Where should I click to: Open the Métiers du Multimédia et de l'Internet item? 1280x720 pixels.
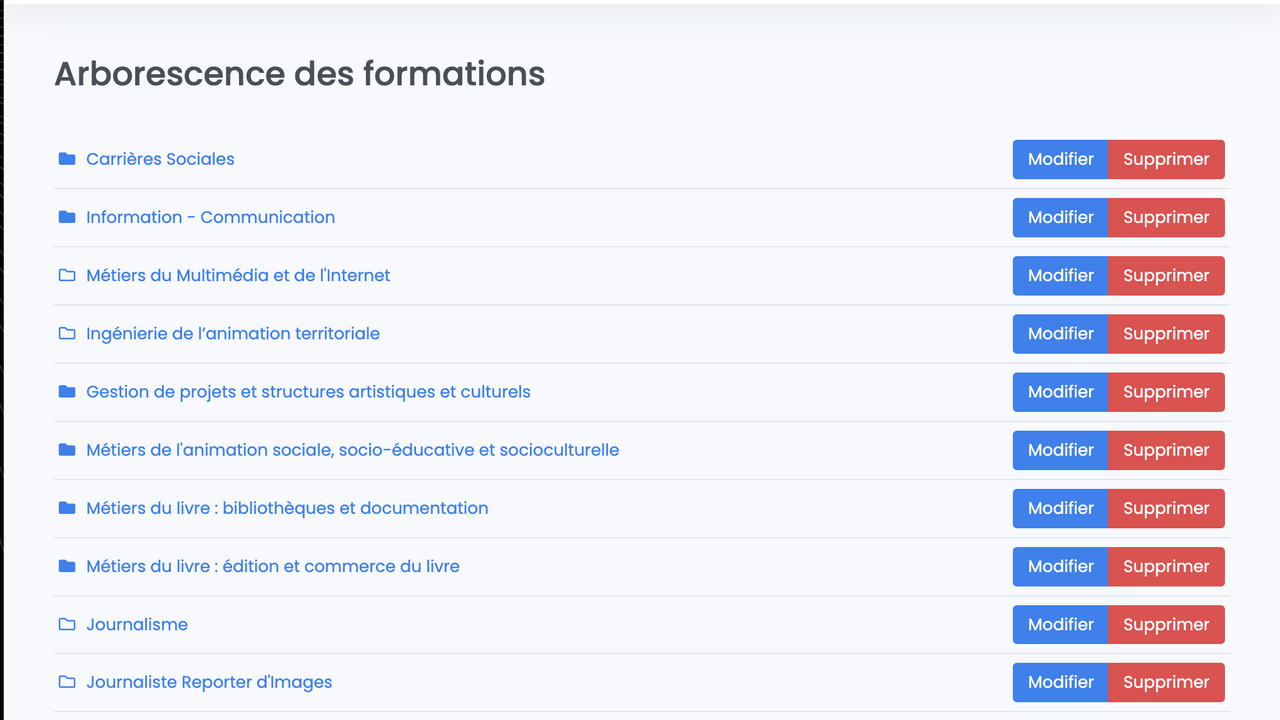tap(238, 275)
